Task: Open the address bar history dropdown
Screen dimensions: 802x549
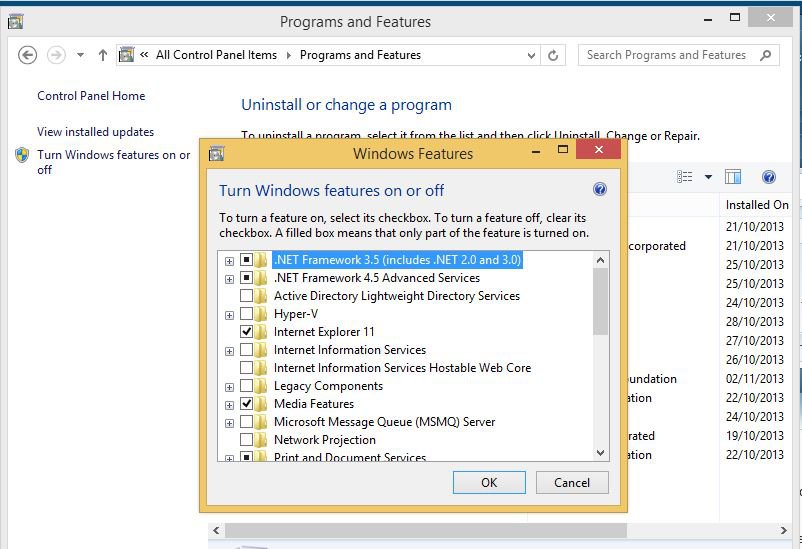Action: (x=531, y=55)
